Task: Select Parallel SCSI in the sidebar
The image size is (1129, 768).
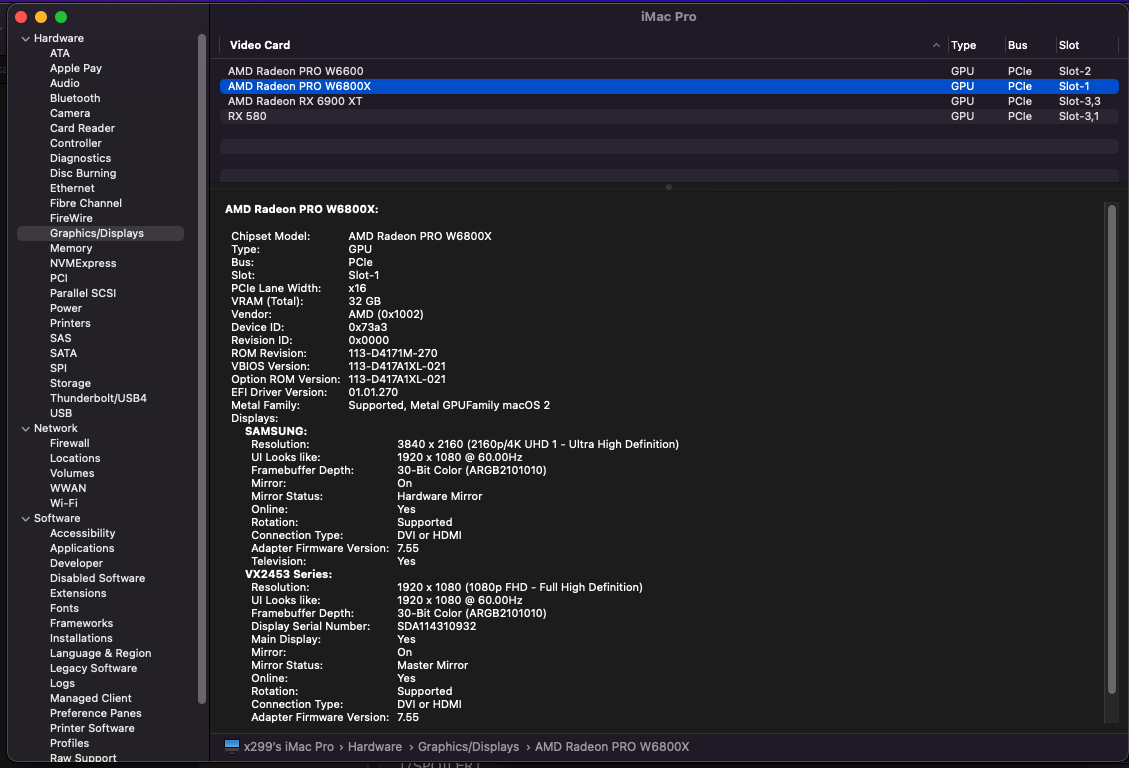Action: click(83, 294)
